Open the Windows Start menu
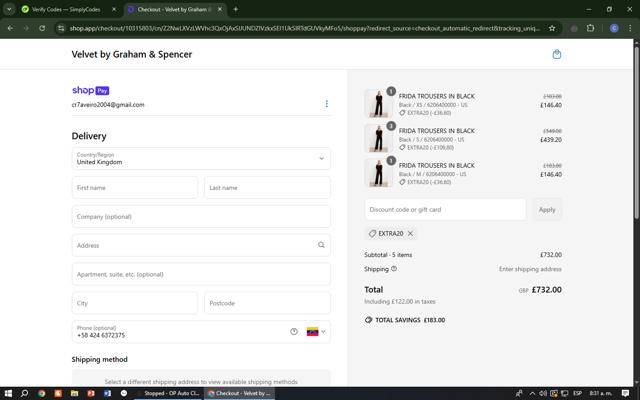Screen dimensions: 640x400 8,393
